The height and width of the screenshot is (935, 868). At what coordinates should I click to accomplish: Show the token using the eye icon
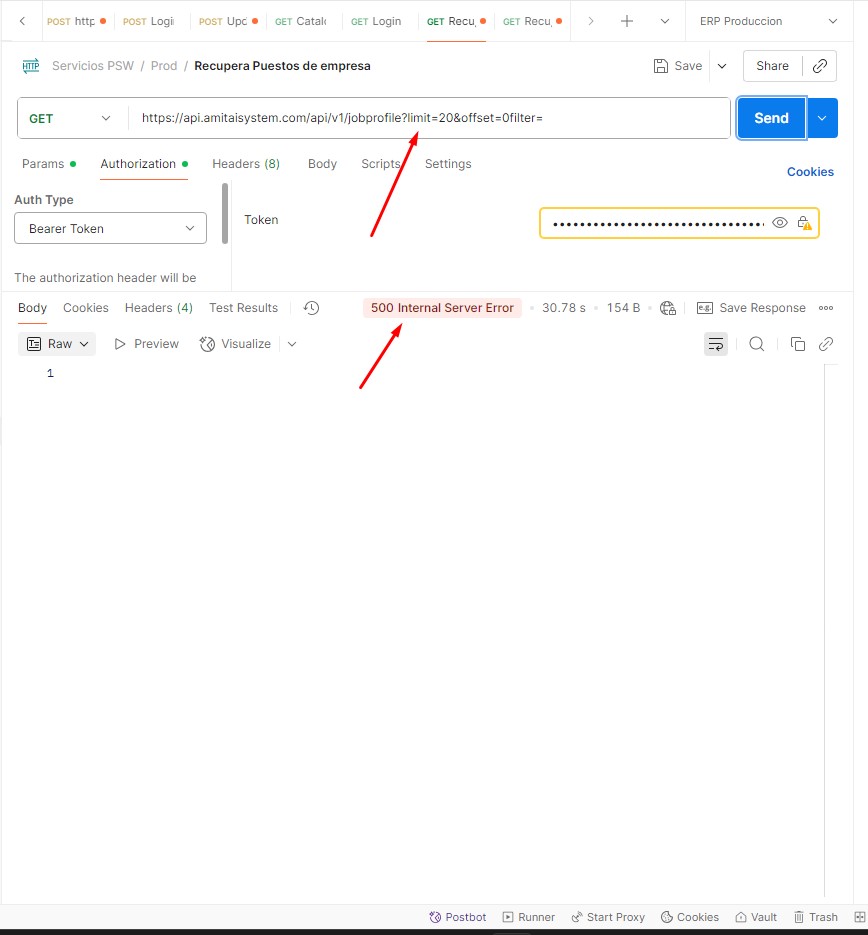click(x=780, y=223)
